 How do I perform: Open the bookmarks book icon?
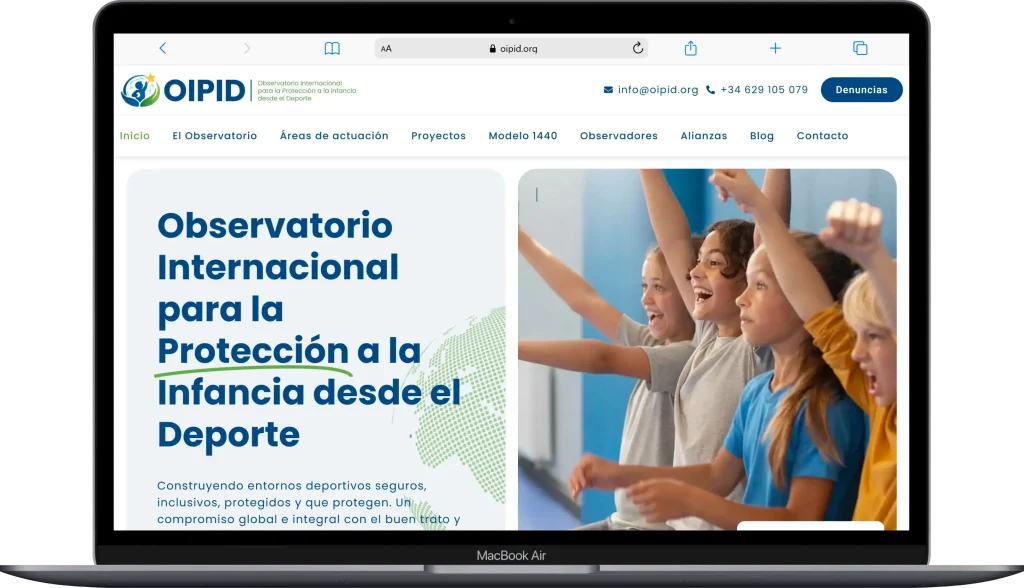coord(332,48)
